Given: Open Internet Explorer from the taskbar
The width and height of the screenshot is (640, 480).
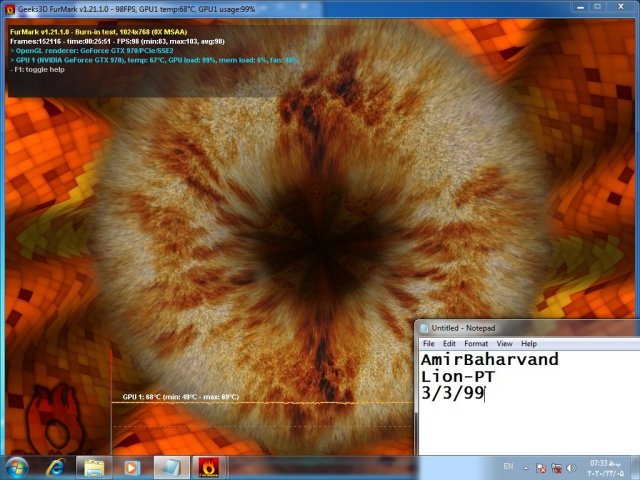Looking at the screenshot, I should (55, 467).
